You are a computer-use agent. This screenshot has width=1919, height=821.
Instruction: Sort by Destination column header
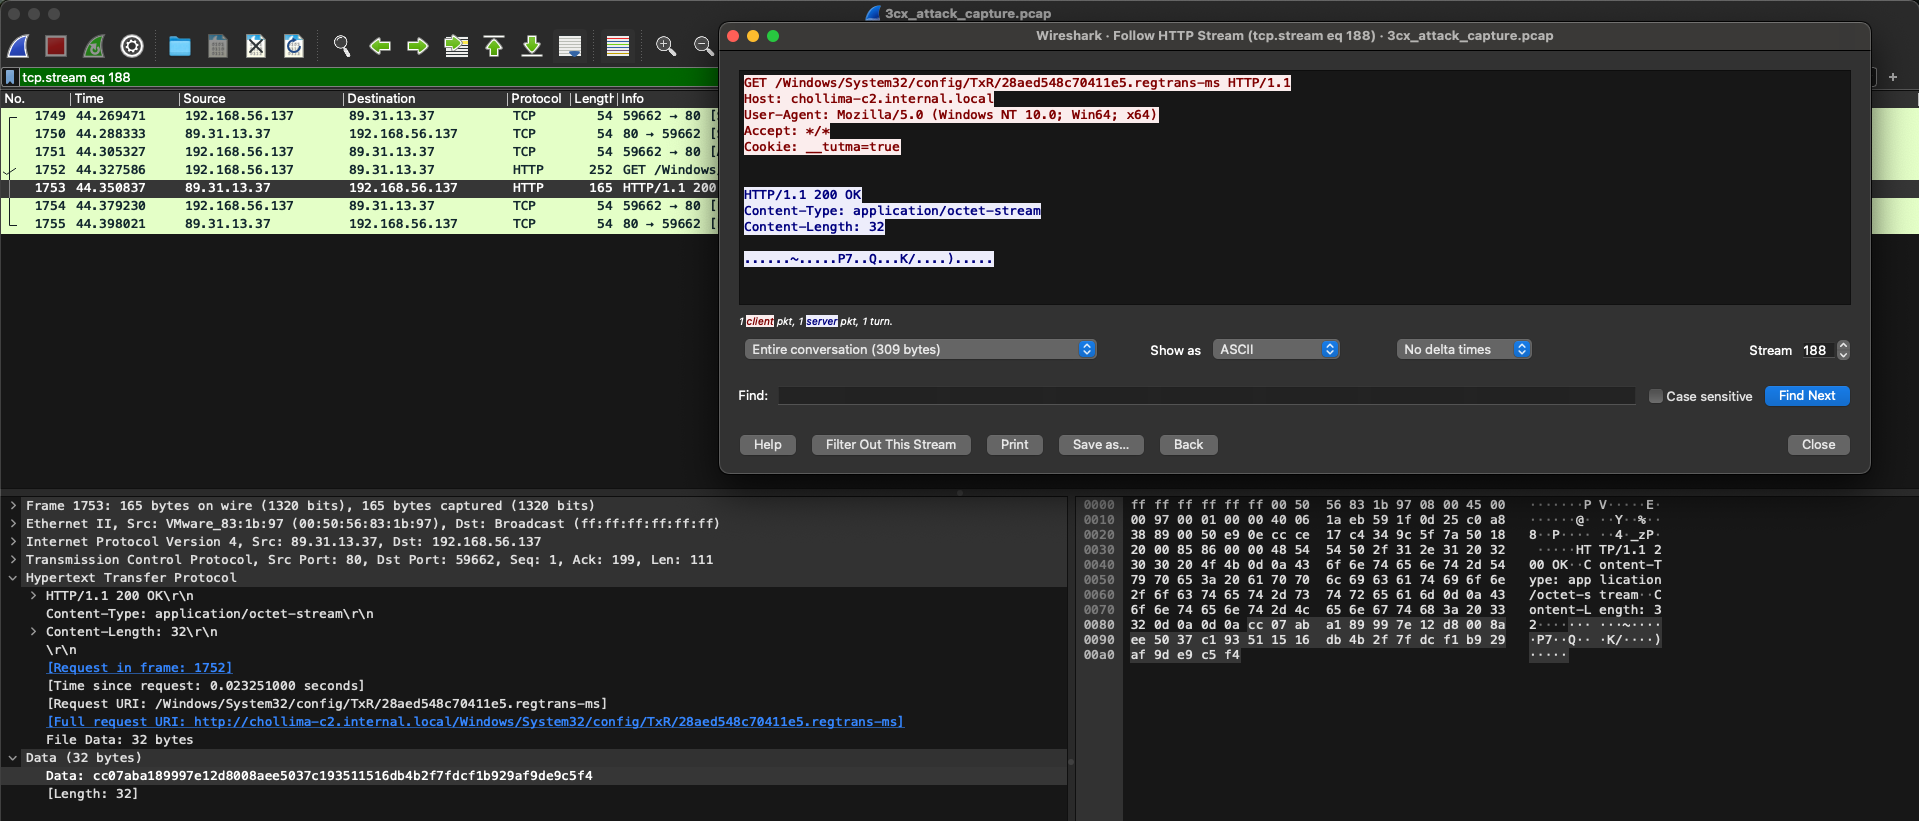click(424, 98)
